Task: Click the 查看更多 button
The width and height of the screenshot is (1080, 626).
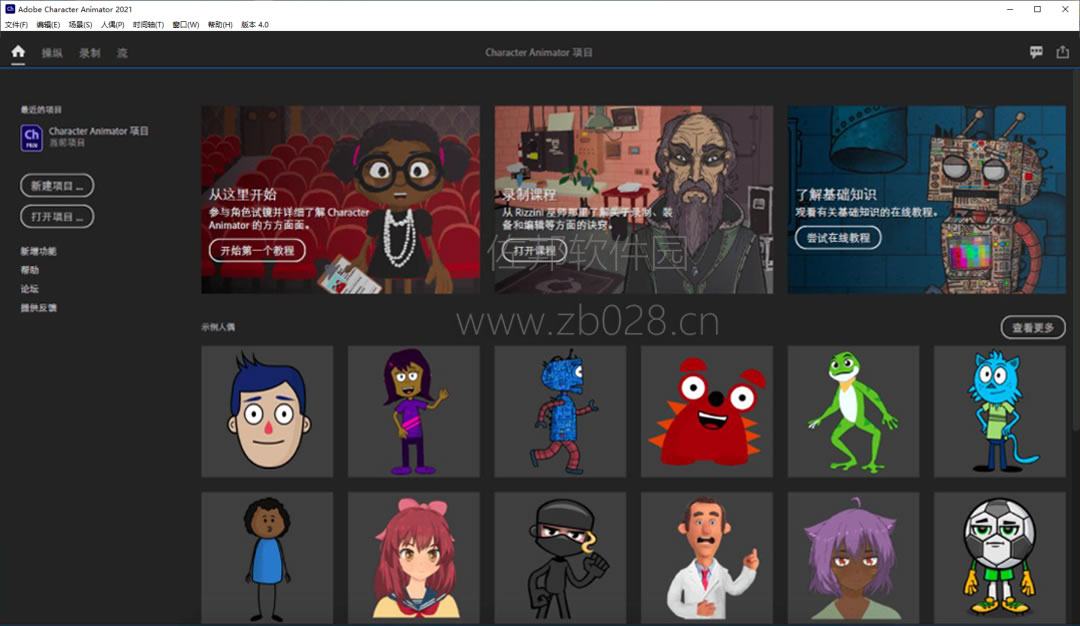Action: (1033, 328)
